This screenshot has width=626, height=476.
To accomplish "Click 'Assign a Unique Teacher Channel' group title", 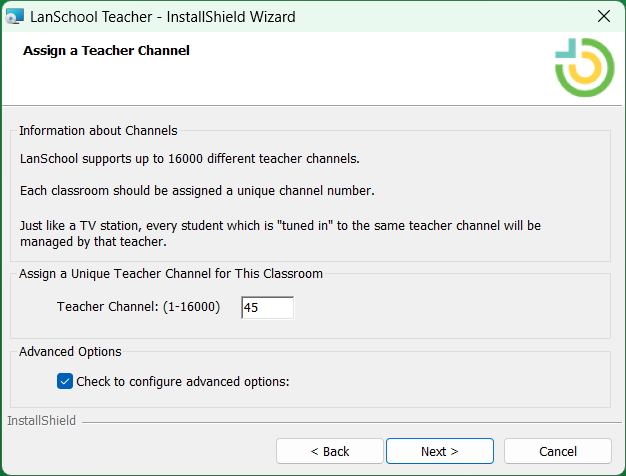I will point(171,274).
